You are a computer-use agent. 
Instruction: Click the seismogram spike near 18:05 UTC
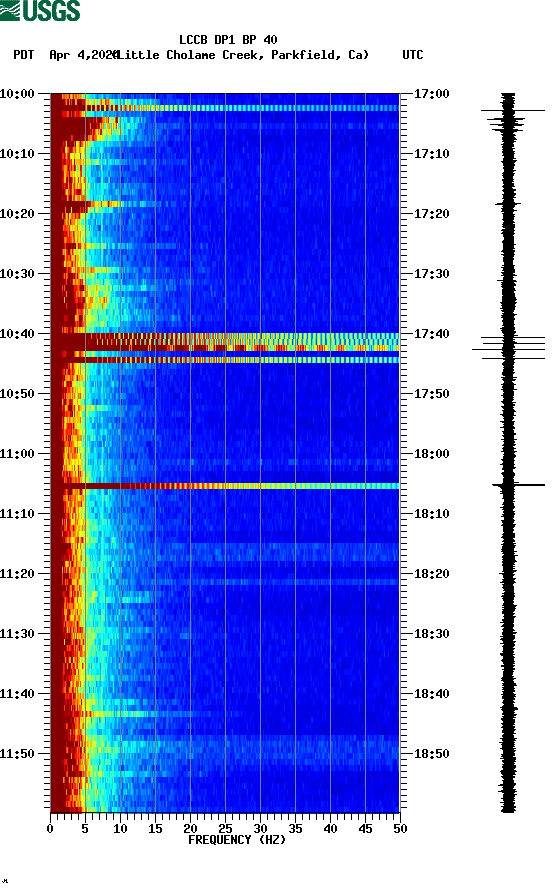518,485
